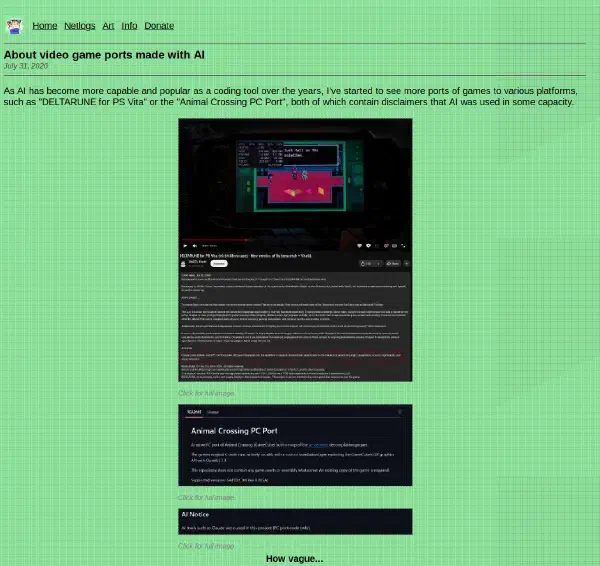This screenshot has width=600, height=566.
Task: Open the Art navigation link
Action: tap(108, 26)
